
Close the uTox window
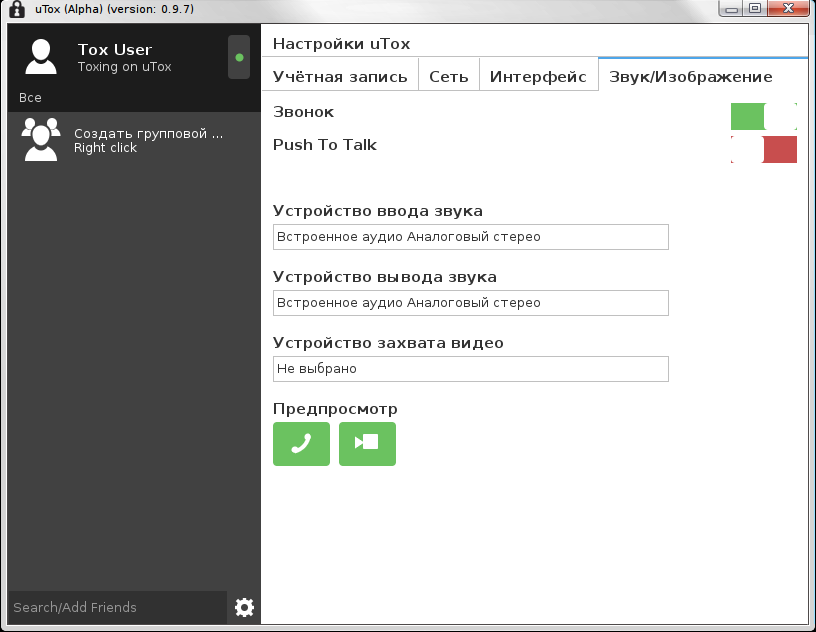[x=788, y=8]
